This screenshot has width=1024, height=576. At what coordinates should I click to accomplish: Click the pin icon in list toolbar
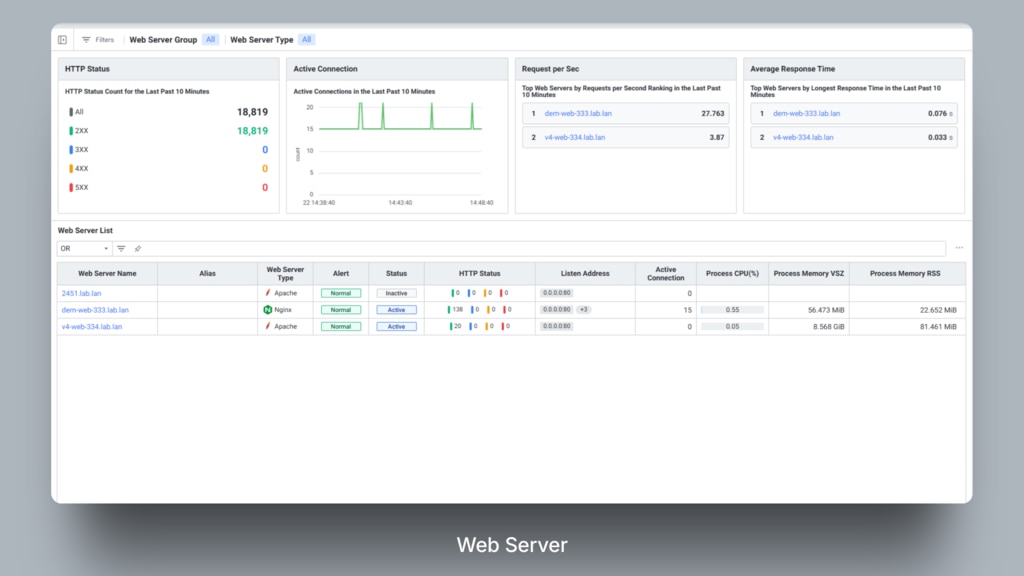tap(138, 248)
